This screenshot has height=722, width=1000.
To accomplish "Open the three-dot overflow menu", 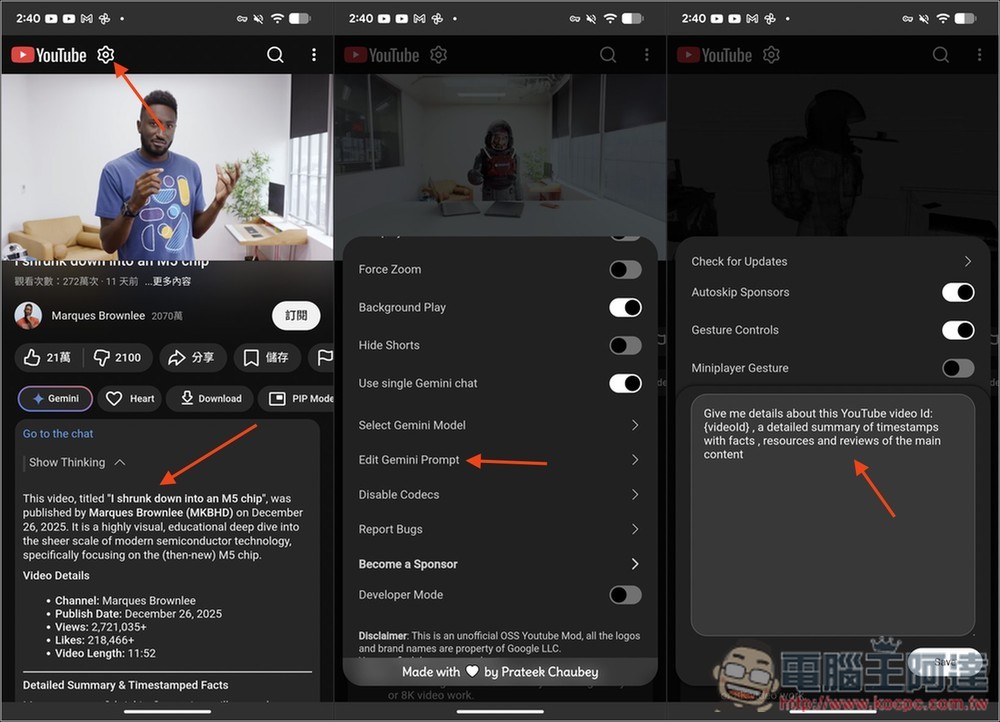I will pos(314,55).
